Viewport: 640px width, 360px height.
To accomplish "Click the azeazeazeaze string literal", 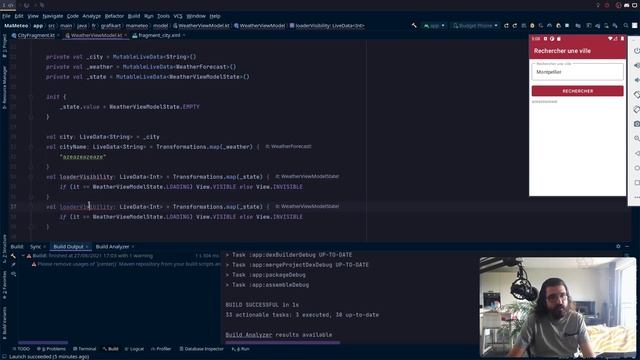I will [x=83, y=157].
